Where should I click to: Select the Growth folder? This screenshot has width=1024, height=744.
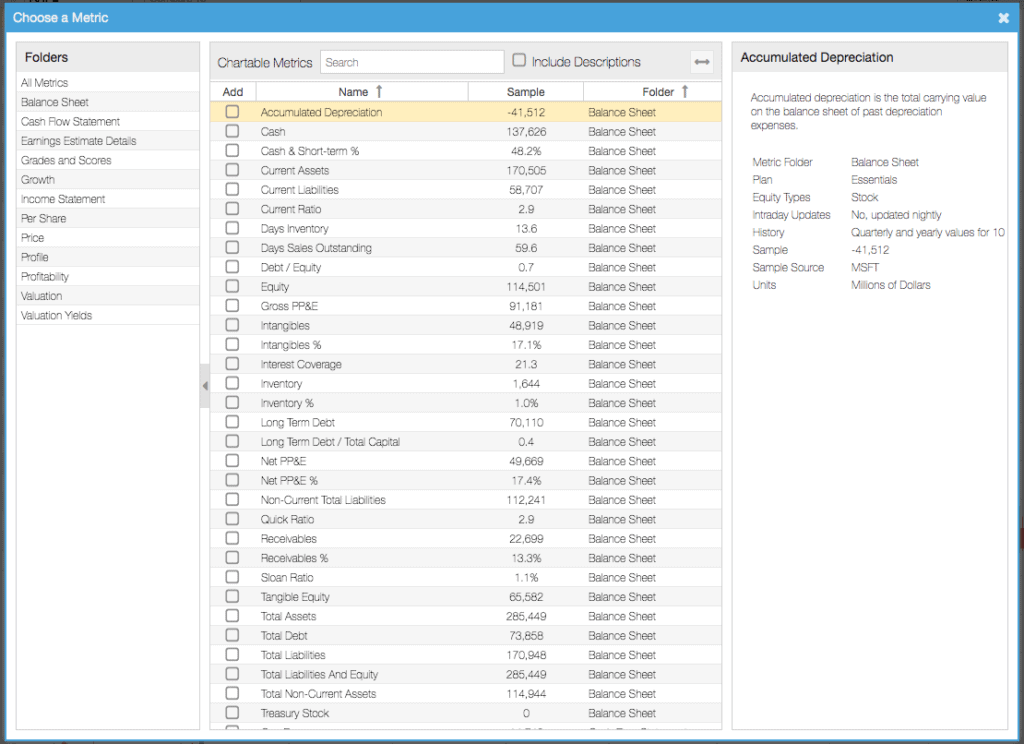click(108, 180)
